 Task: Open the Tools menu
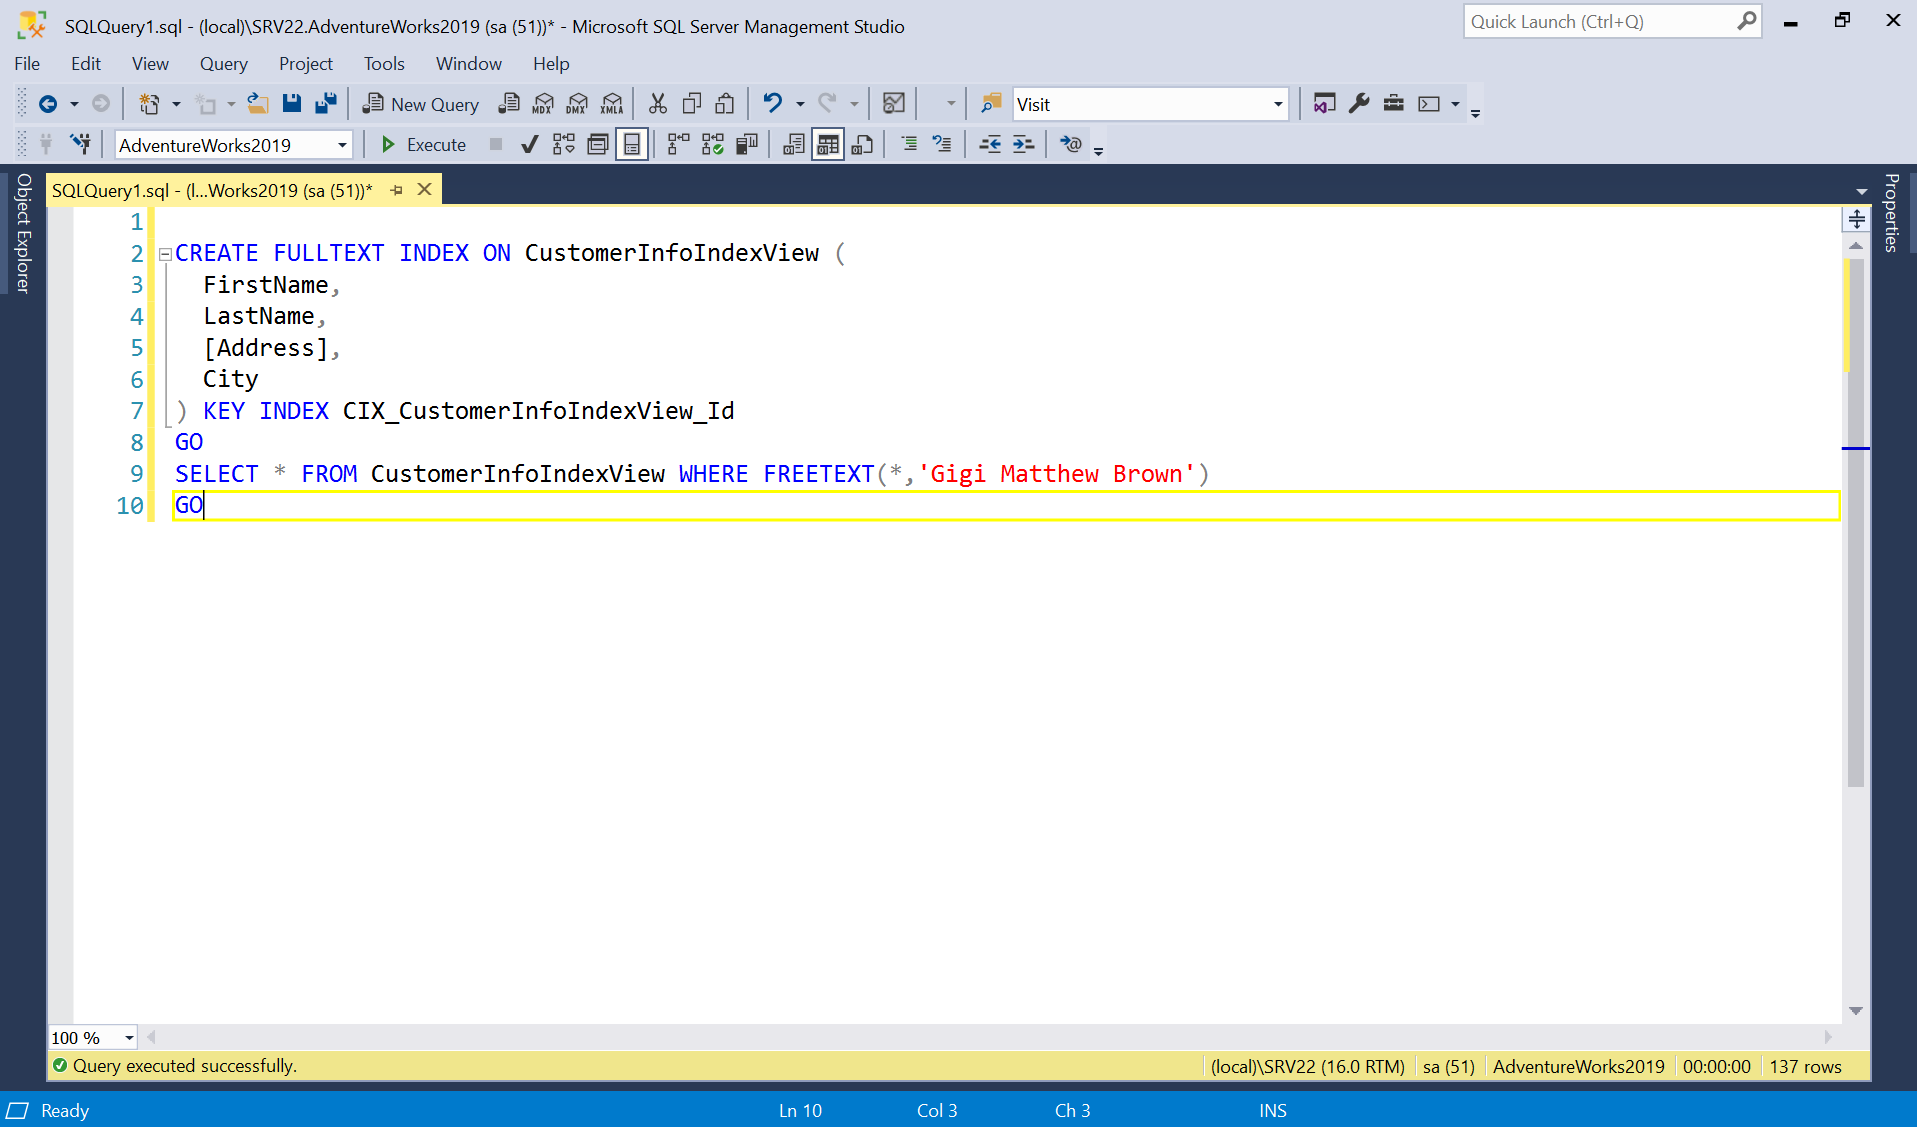383,64
